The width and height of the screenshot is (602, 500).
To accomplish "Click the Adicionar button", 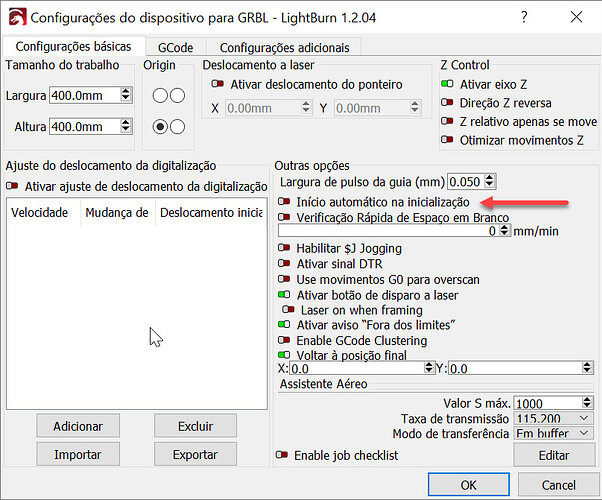I will point(78,426).
